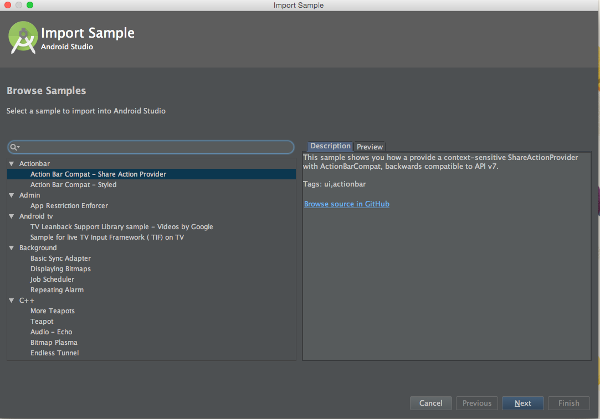Screen dimensions: 600x419
Task: Select Sample for live TV Input Framework
Action: 107,238
